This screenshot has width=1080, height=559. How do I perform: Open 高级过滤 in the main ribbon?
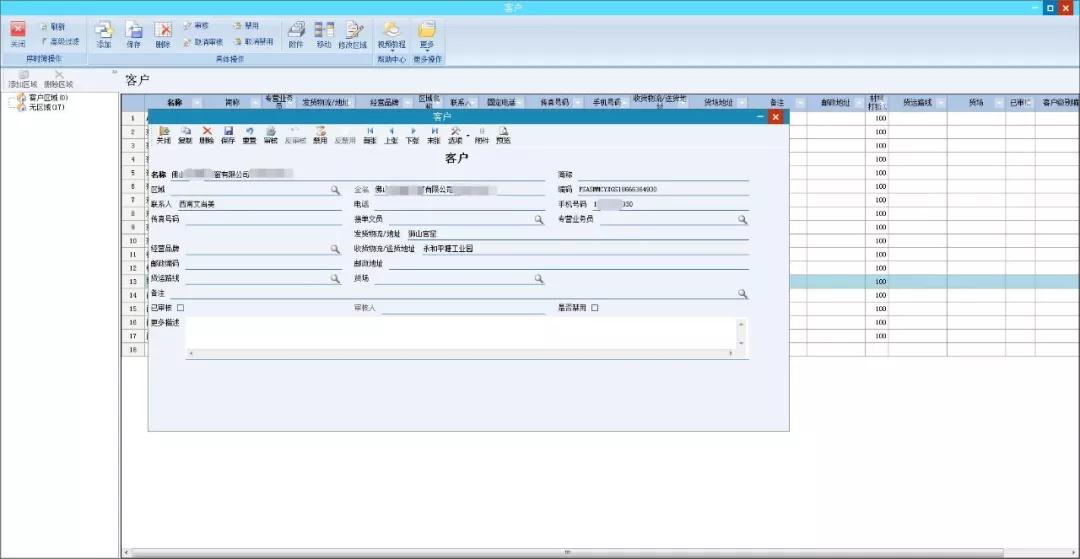click(x=60, y=41)
